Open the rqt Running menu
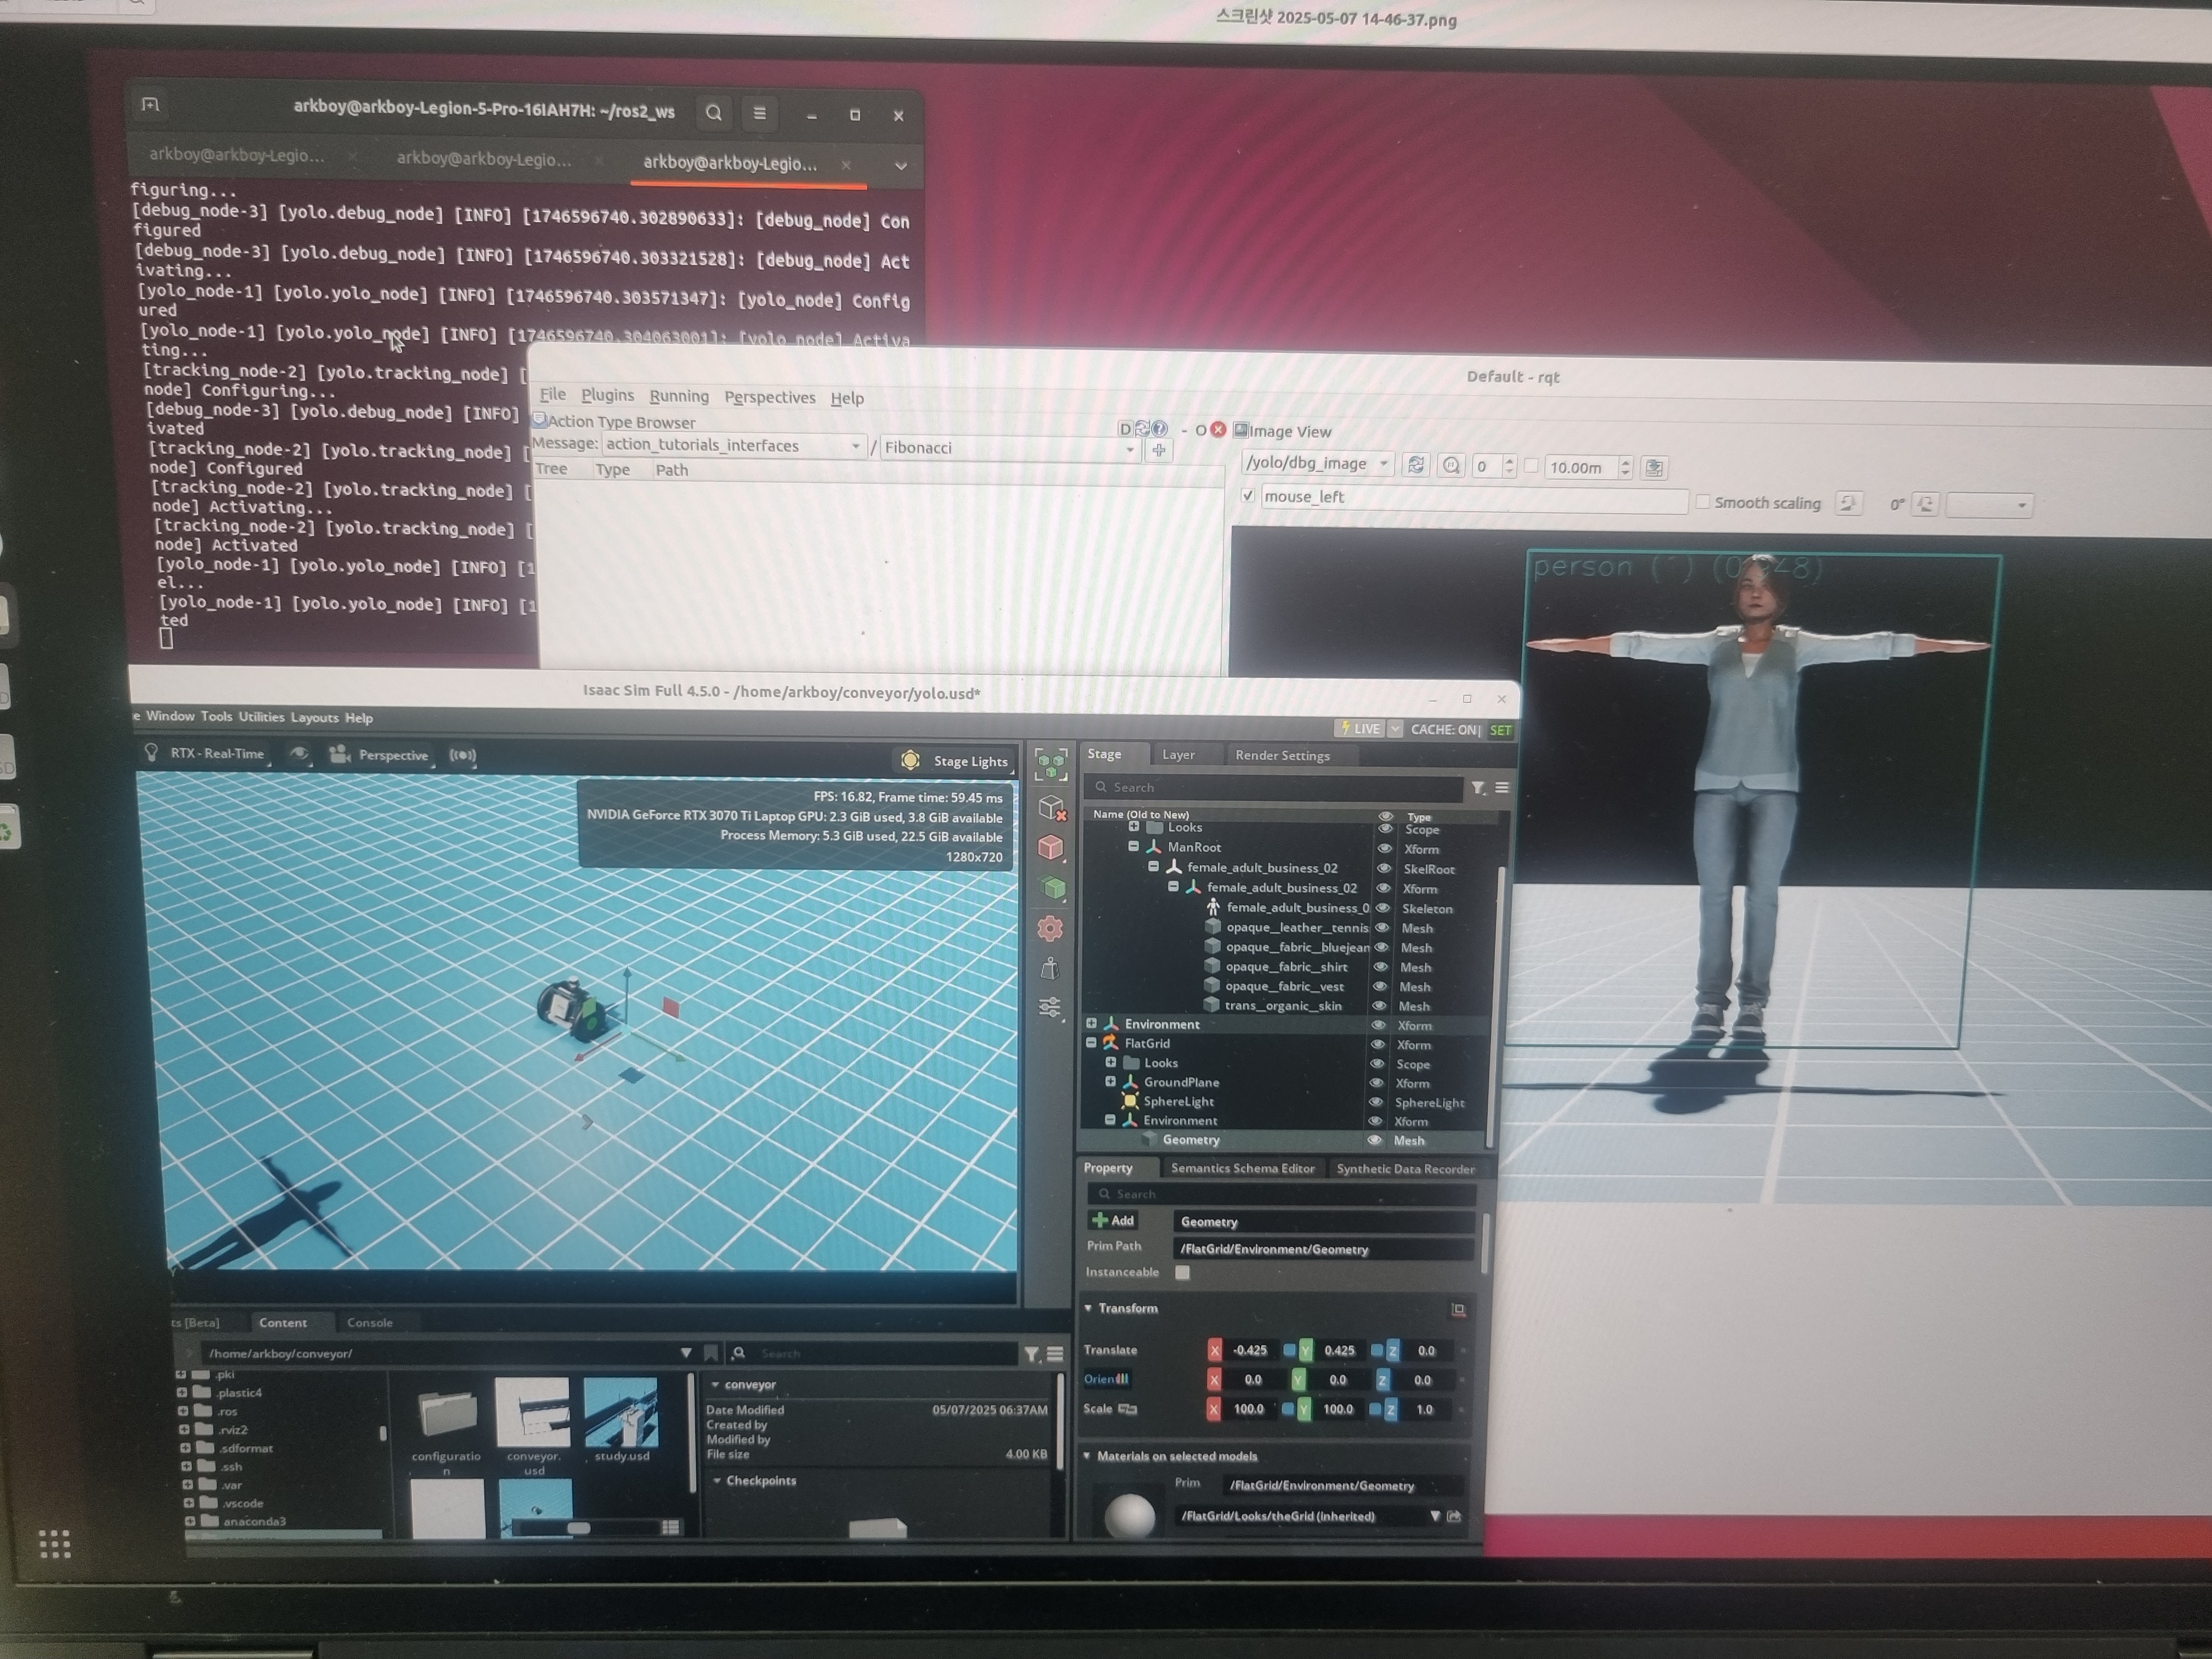Viewport: 2212px width, 1659px height. (678, 396)
